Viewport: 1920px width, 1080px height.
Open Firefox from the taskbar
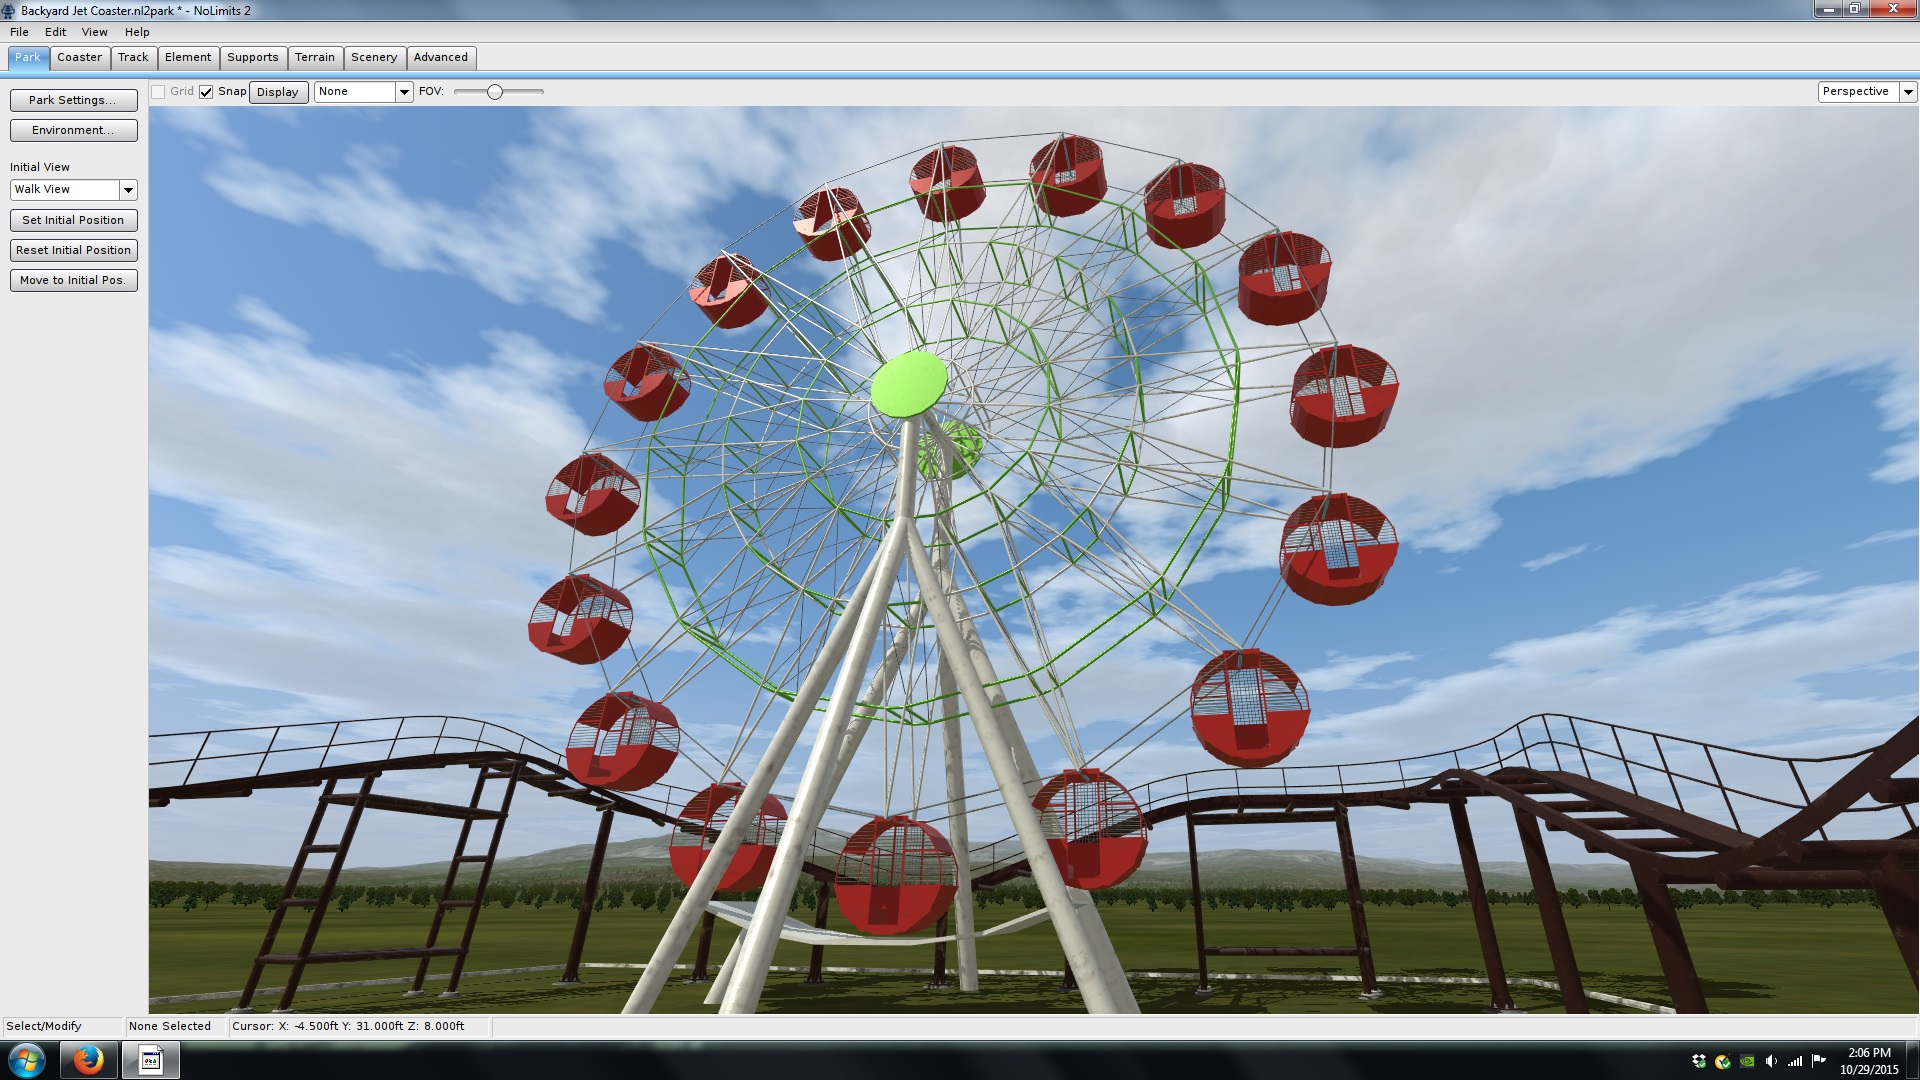coord(89,1060)
